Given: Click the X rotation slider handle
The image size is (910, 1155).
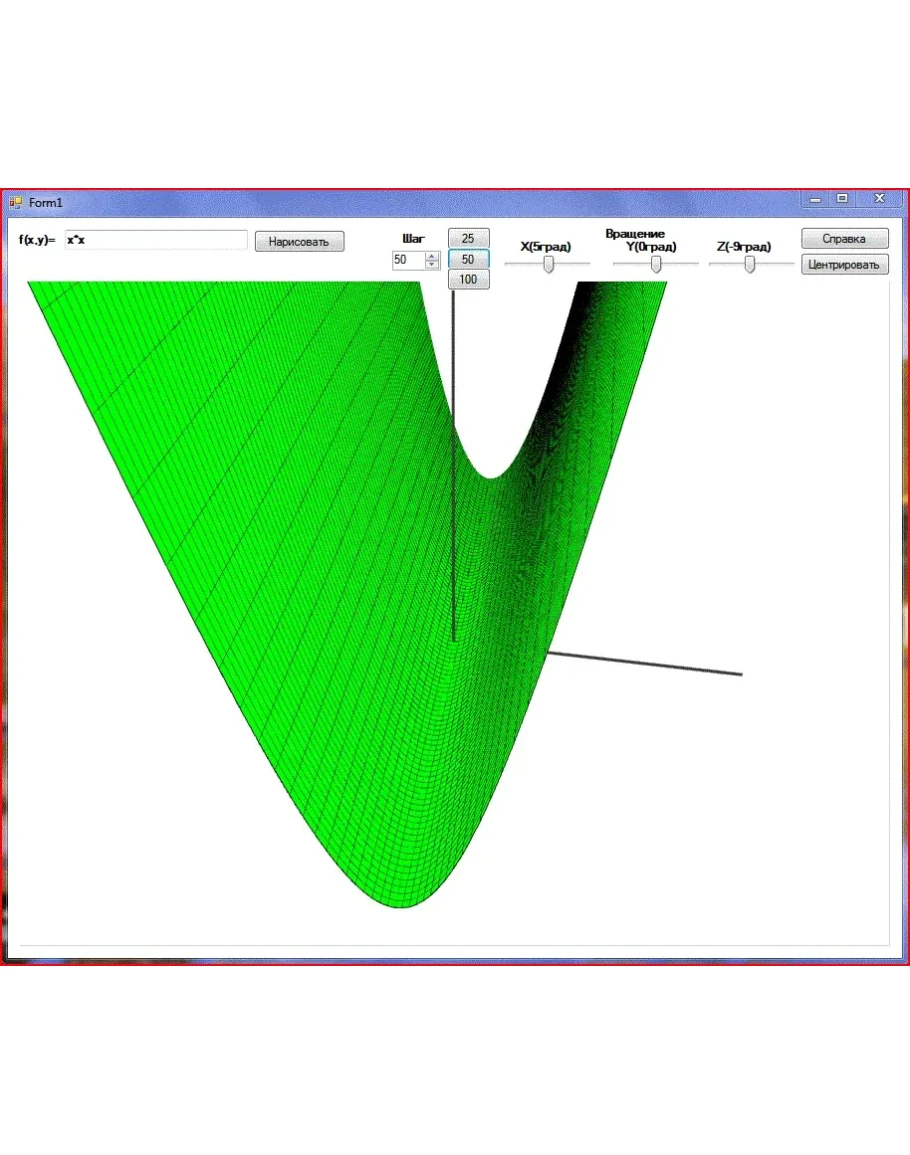Looking at the screenshot, I should click(548, 264).
